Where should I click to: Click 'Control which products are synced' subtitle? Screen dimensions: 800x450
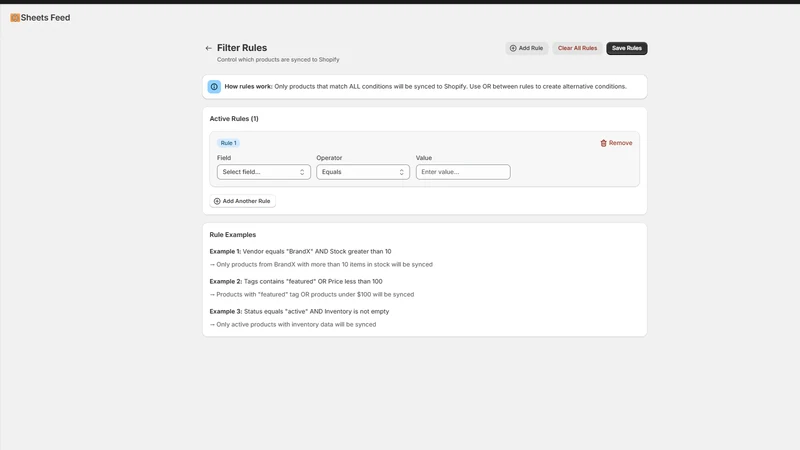(278, 60)
